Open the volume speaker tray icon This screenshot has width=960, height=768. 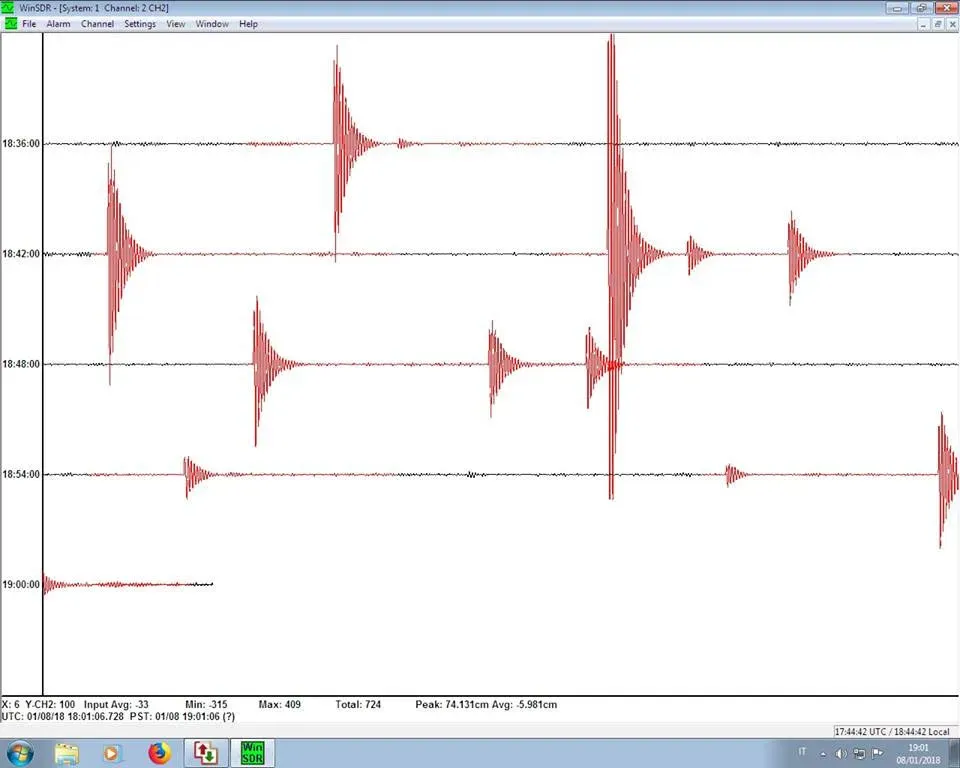841,753
